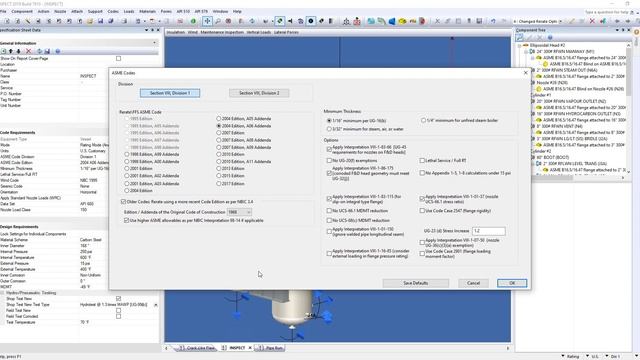Open the Materials menu
Image resolution: width=640 pixels, height=360 pixels.
click(147, 11)
